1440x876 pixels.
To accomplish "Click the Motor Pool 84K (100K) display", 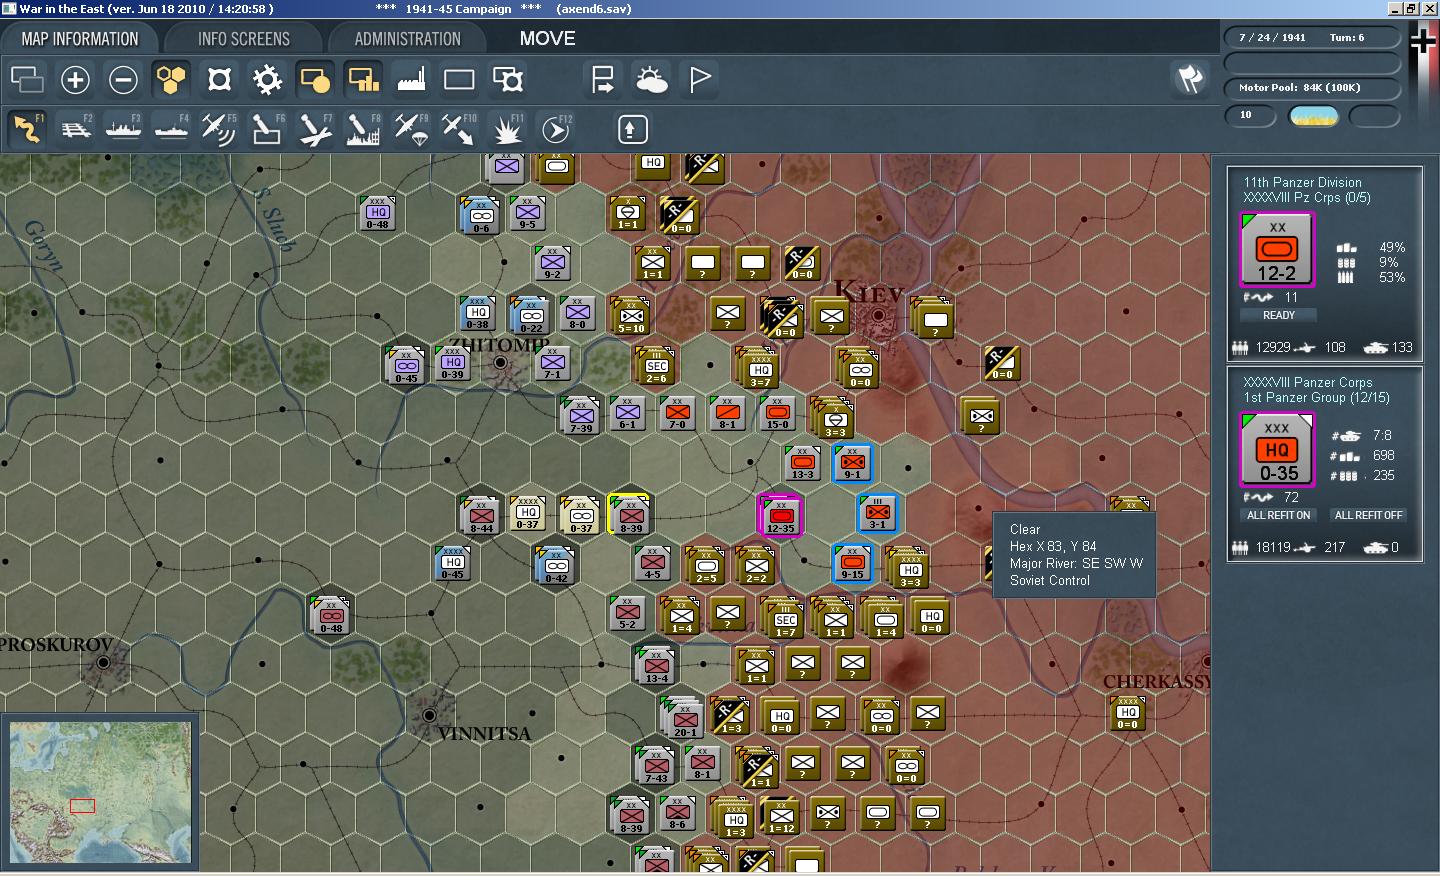I will [1312, 88].
